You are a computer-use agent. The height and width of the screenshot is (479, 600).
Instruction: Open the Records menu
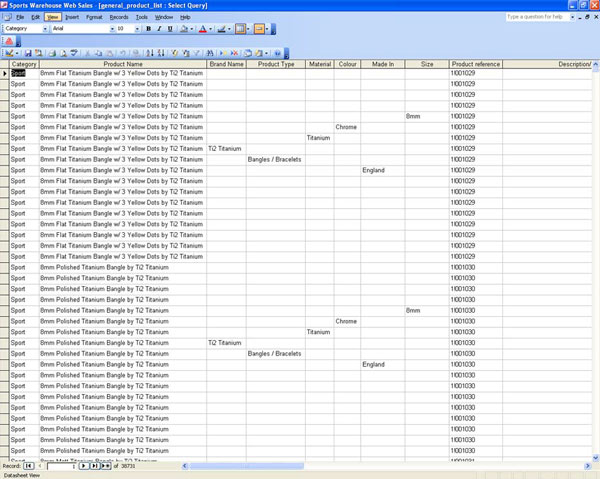coord(118,17)
